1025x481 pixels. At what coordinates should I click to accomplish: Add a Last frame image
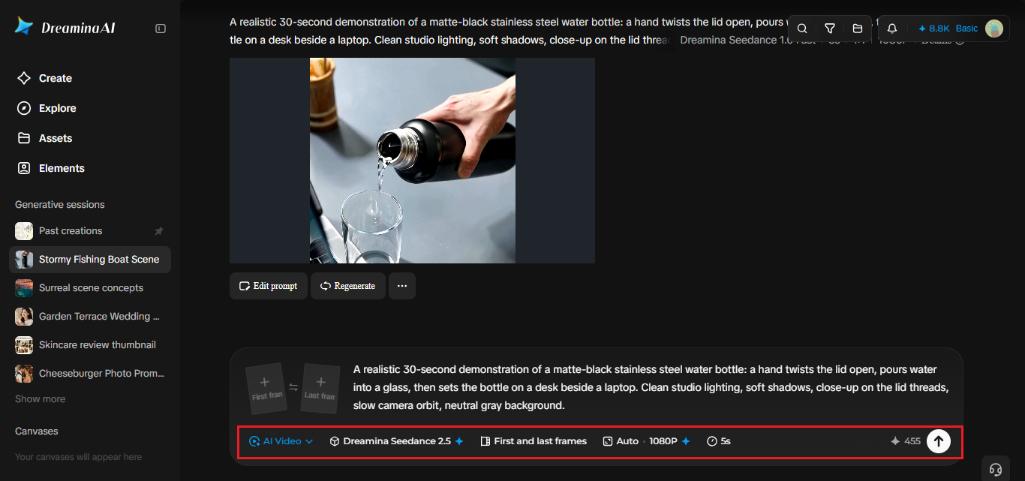(320, 388)
